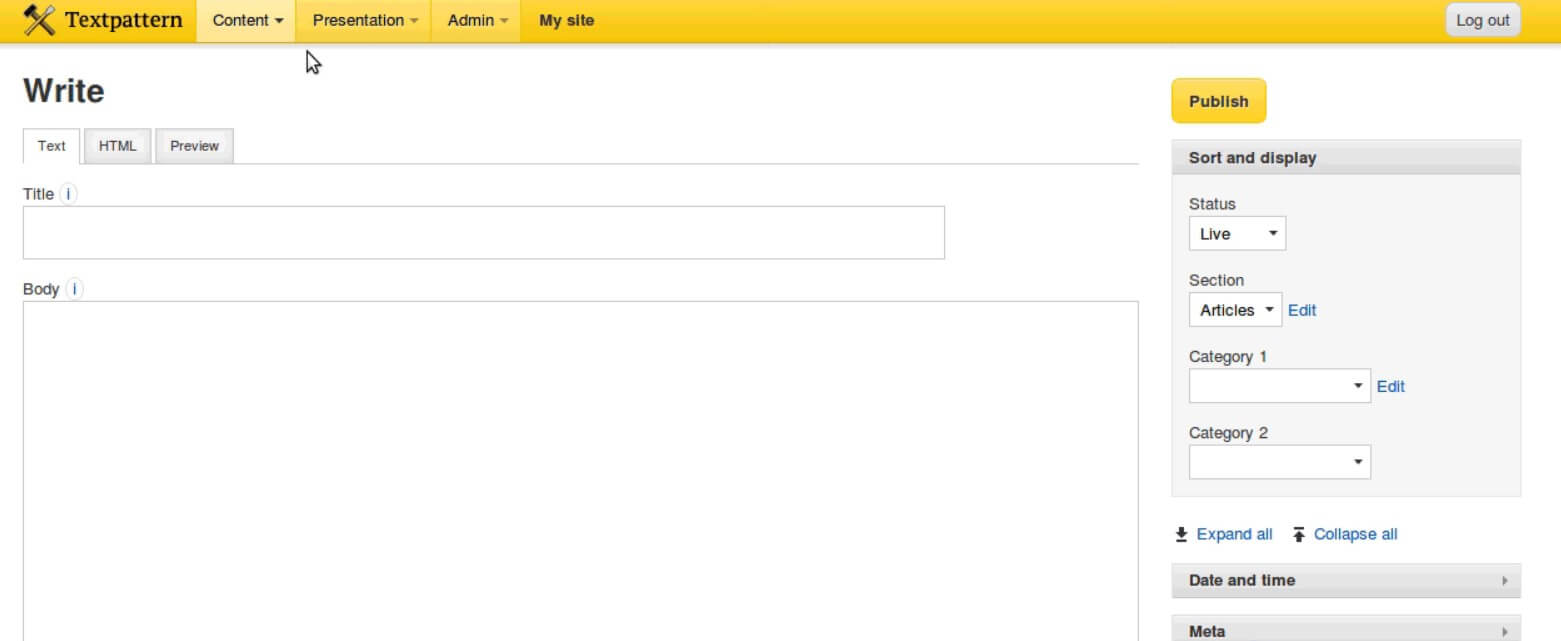1561x641 pixels.
Task: Click the Body help info icon
Action: point(74,289)
